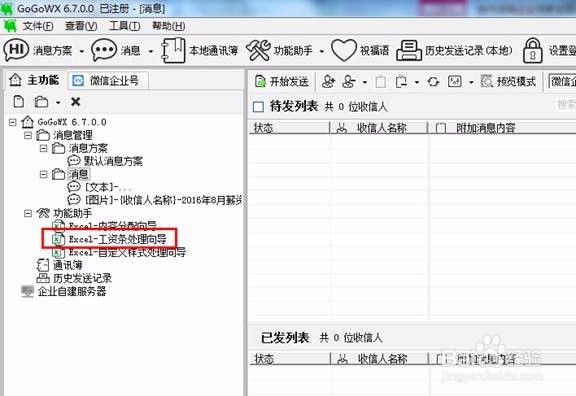Open the 消息方案 HI bubble toolbar button
The image size is (576, 396).
37,50
